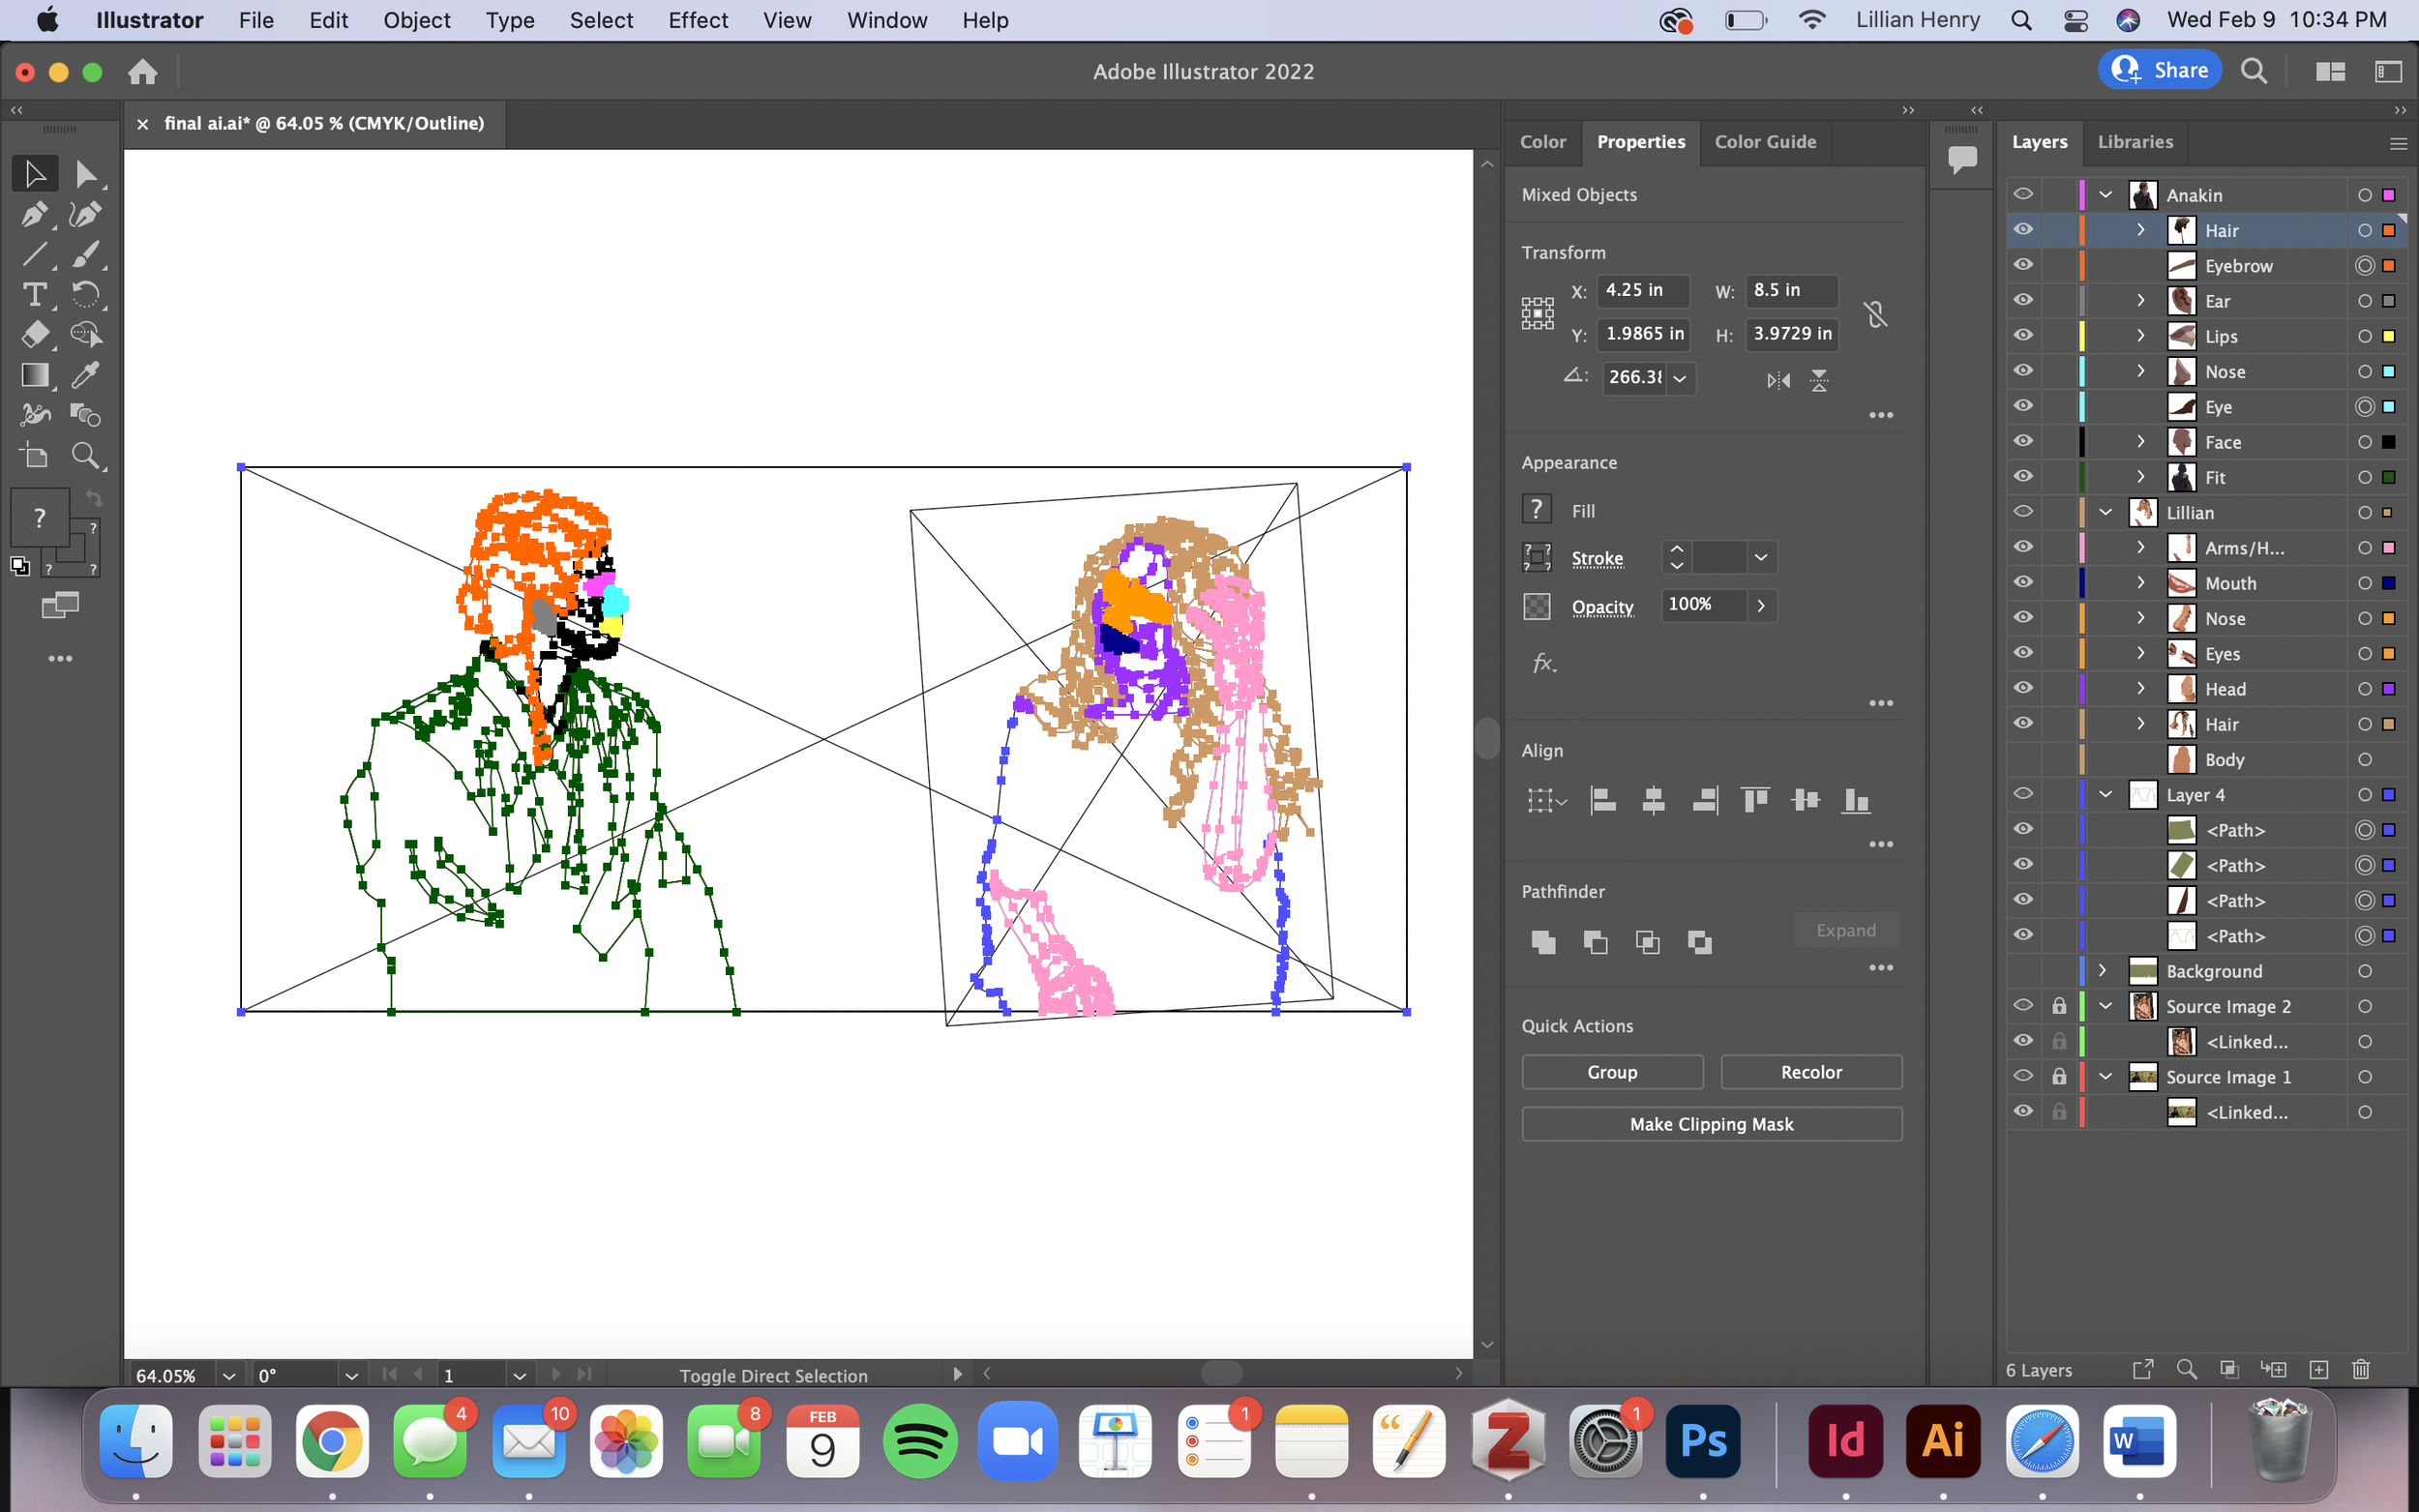Click the Group button in Quick Actions
Viewport: 2419px width, 1512px height.
coord(1611,1071)
